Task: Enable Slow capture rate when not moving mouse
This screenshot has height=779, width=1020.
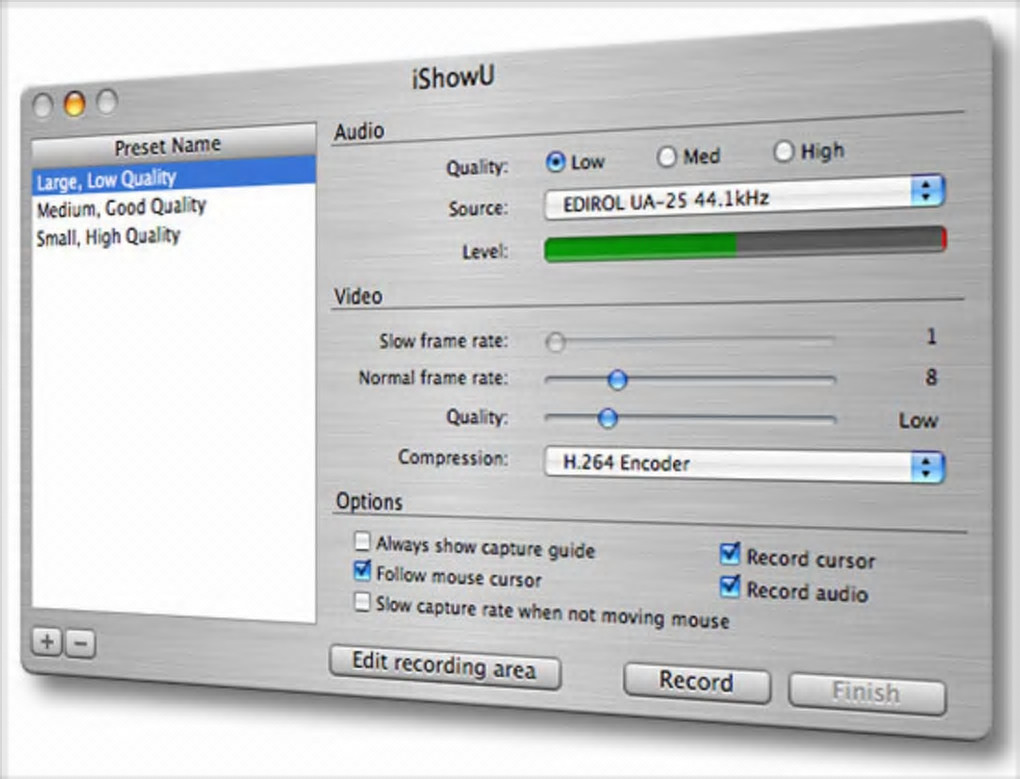Action: (362, 601)
